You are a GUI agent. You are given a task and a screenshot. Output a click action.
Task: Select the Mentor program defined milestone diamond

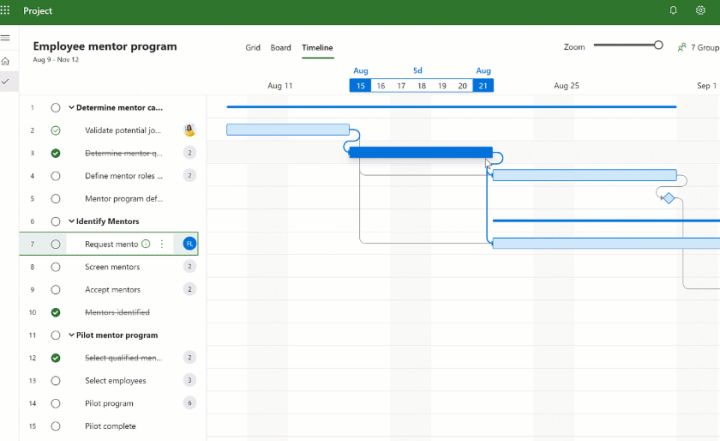point(668,198)
